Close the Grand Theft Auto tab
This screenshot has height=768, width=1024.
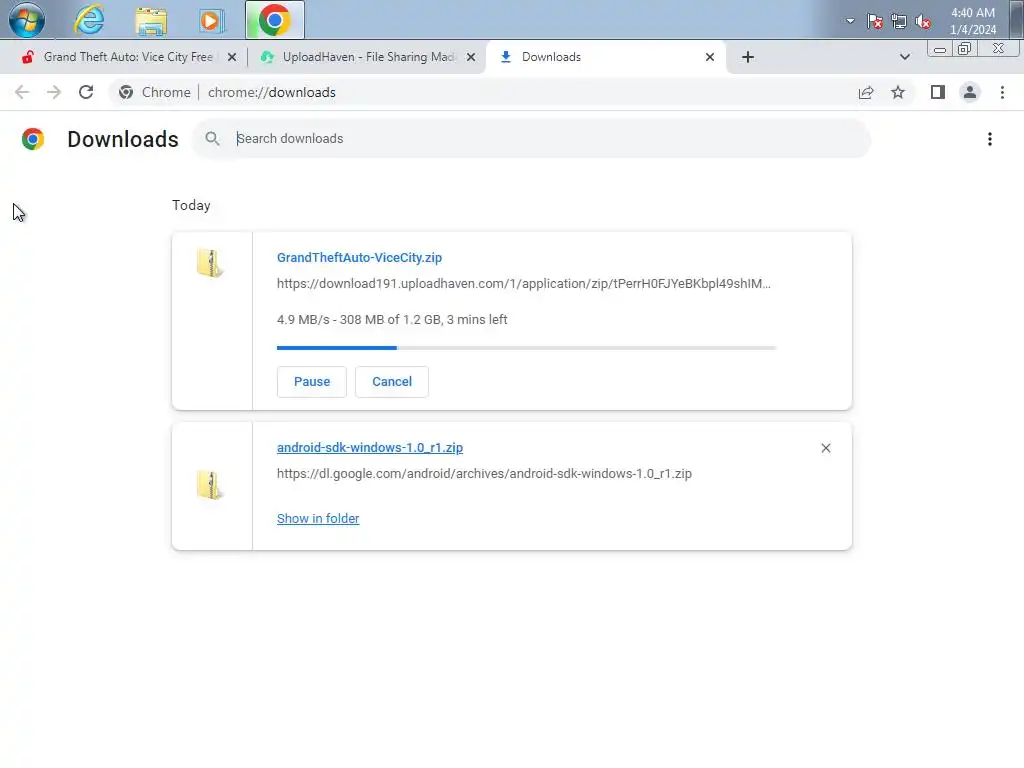click(231, 57)
